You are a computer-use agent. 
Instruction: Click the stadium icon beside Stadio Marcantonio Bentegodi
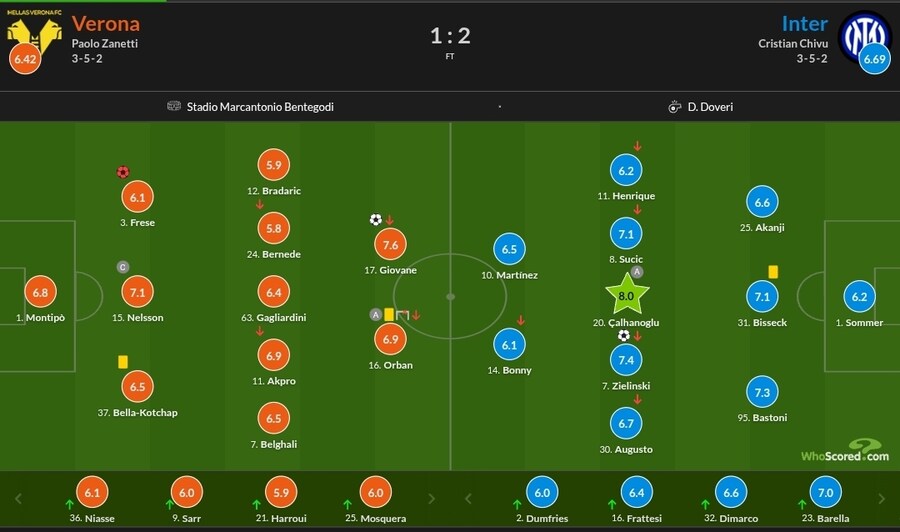point(174,106)
